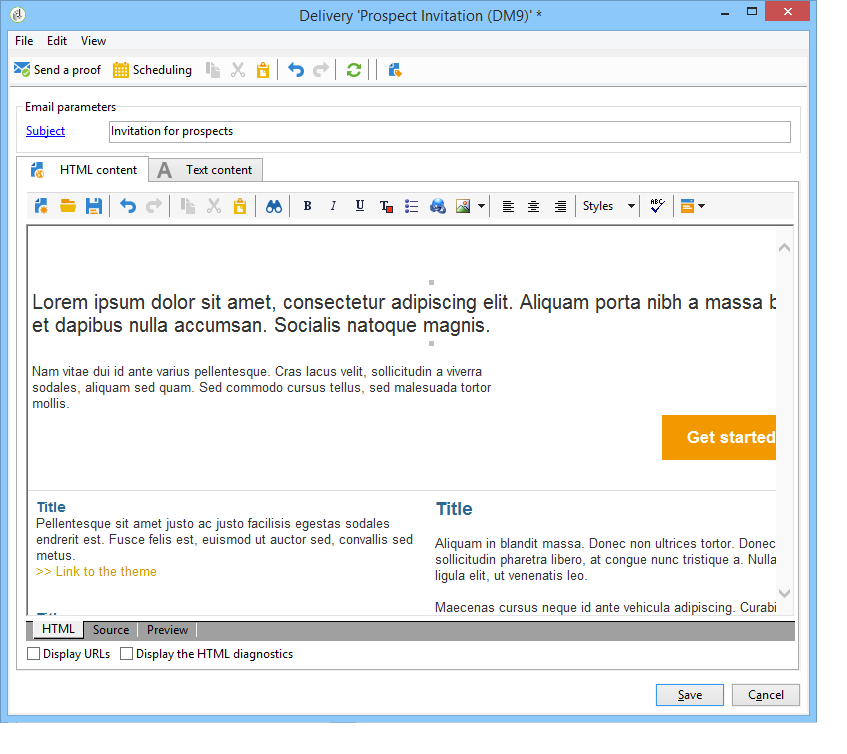Screen dimensions: 847x754
Task: Switch to the Source view tab
Action: coord(111,630)
